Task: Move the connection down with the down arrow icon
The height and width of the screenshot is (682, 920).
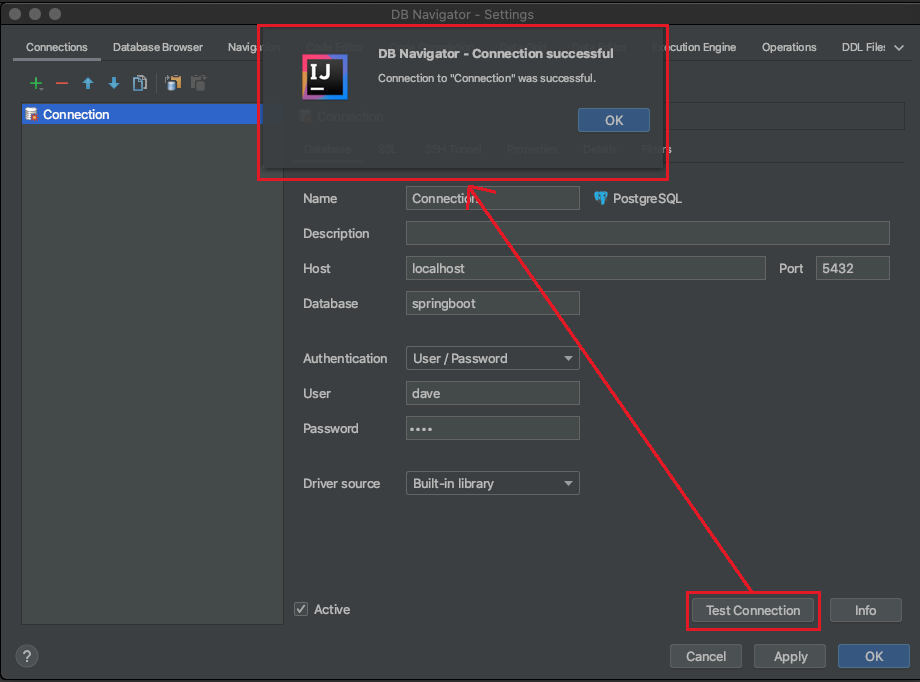Action: (x=114, y=83)
